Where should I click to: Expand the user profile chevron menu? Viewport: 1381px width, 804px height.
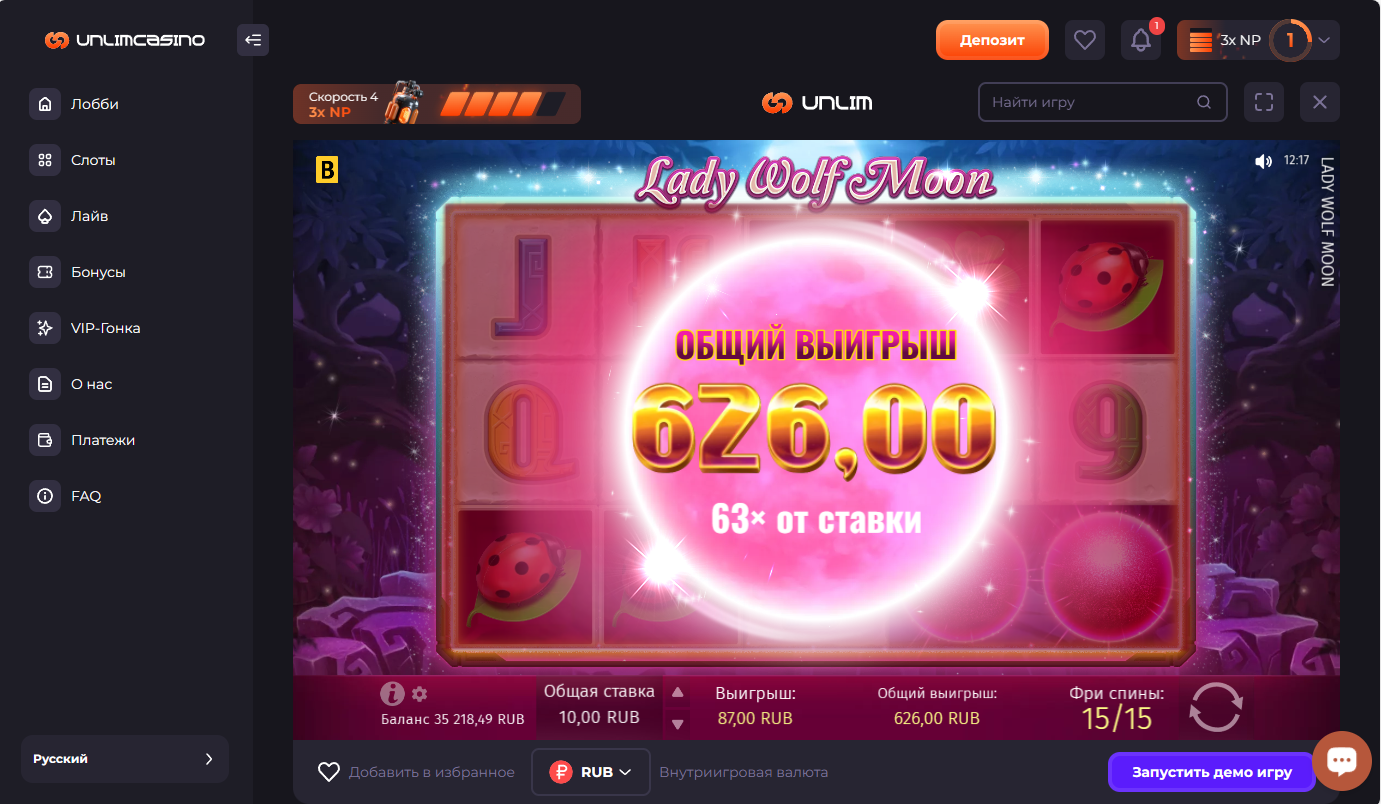click(1324, 40)
